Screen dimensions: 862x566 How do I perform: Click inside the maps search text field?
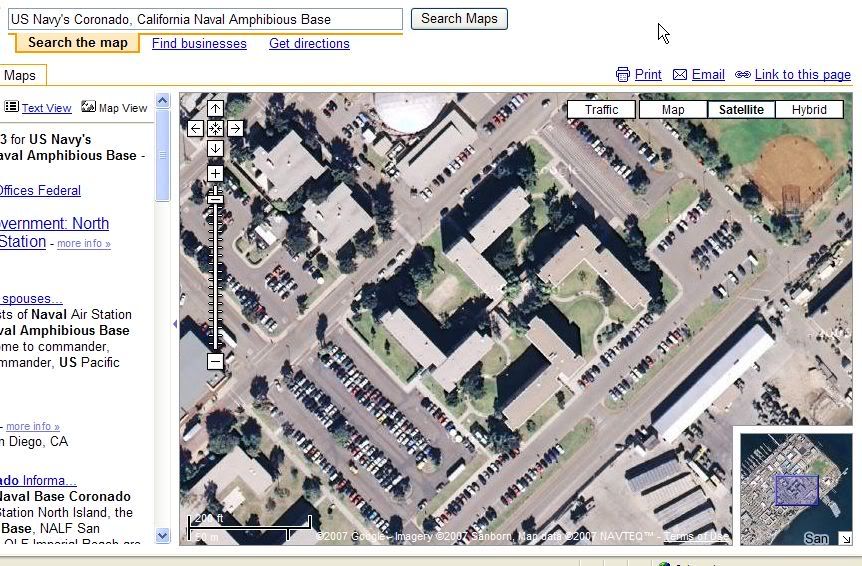click(204, 19)
